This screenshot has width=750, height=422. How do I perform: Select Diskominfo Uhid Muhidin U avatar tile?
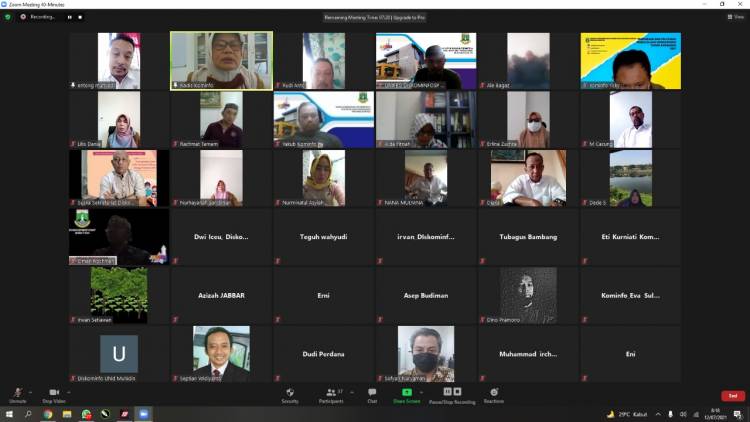tap(119, 354)
